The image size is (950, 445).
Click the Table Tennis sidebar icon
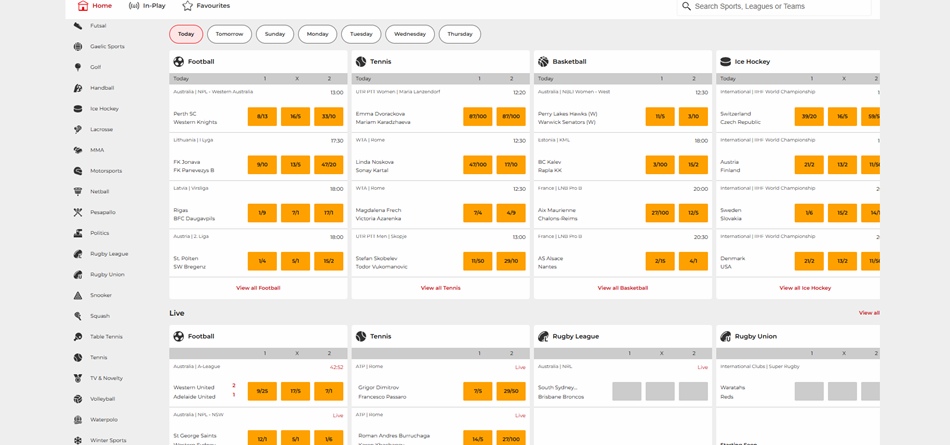[78, 337]
